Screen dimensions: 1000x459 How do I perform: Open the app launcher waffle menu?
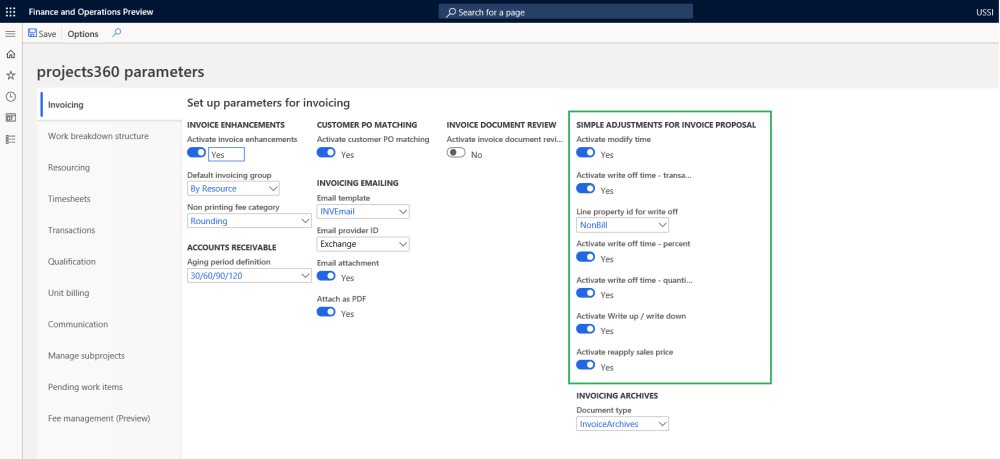pyautogui.click(x=10, y=11)
